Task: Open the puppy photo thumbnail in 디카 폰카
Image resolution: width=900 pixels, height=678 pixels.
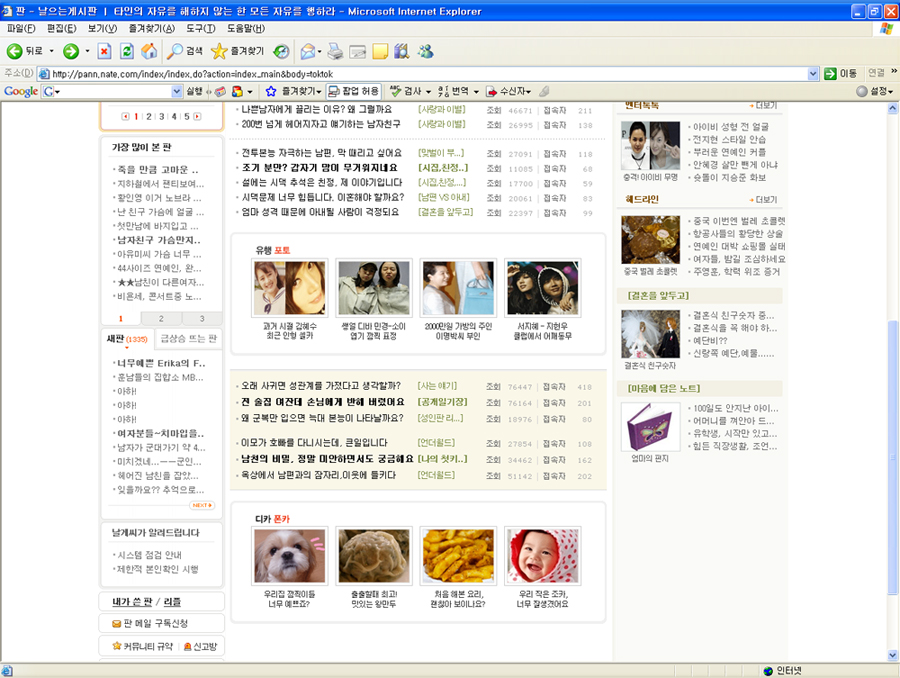Action: [289, 556]
